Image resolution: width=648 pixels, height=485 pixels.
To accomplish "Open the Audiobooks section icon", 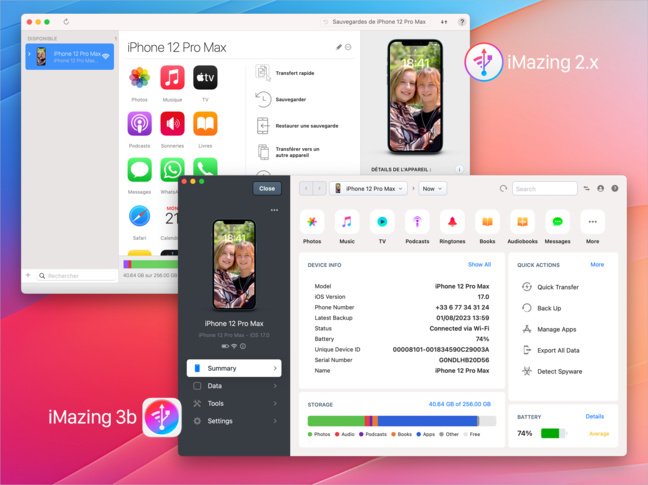I will 522,223.
